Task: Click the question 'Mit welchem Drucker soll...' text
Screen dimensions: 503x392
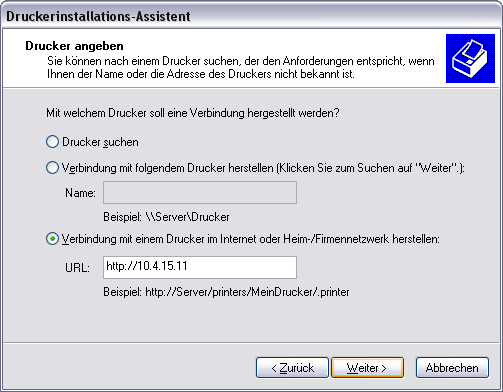Action: pyautogui.click(x=193, y=113)
